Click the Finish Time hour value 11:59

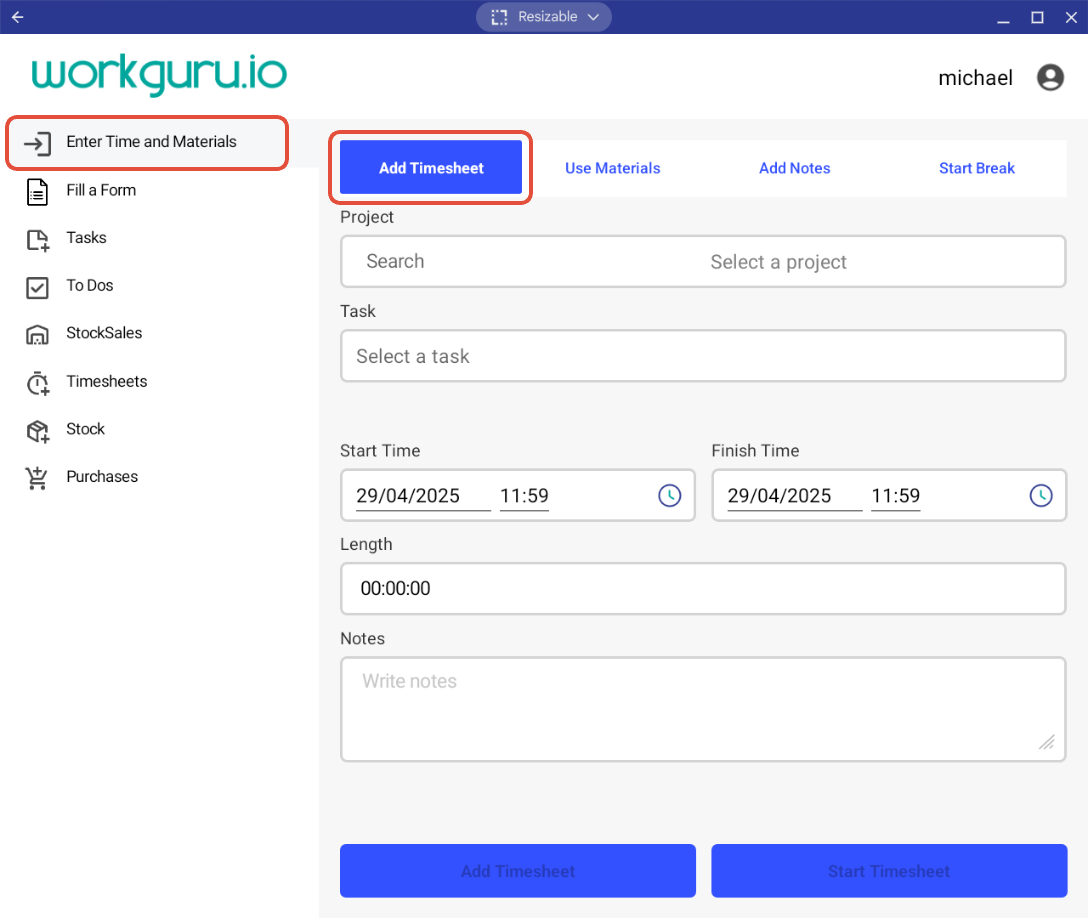pos(895,495)
